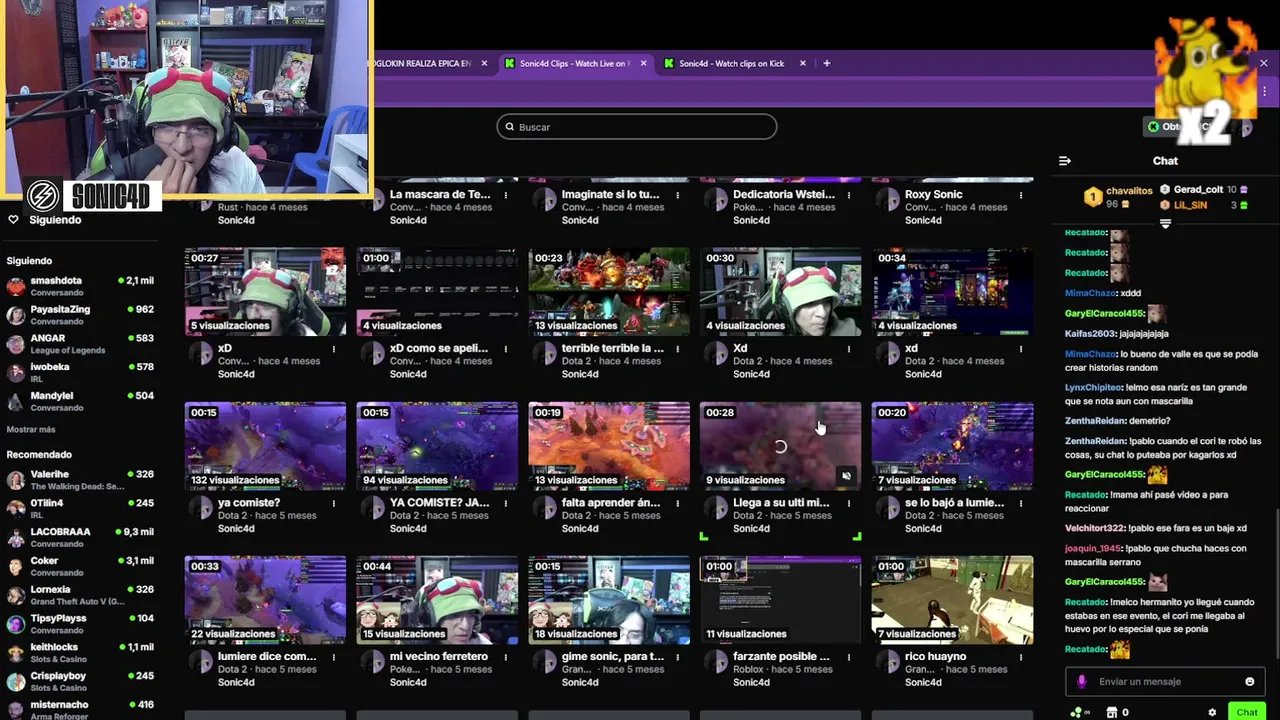Image resolution: width=1280 pixels, height=720 pixels.
Task: Open options menu for clip 'Llega a su ulti mi...'
Action: [x=849, y=503]
